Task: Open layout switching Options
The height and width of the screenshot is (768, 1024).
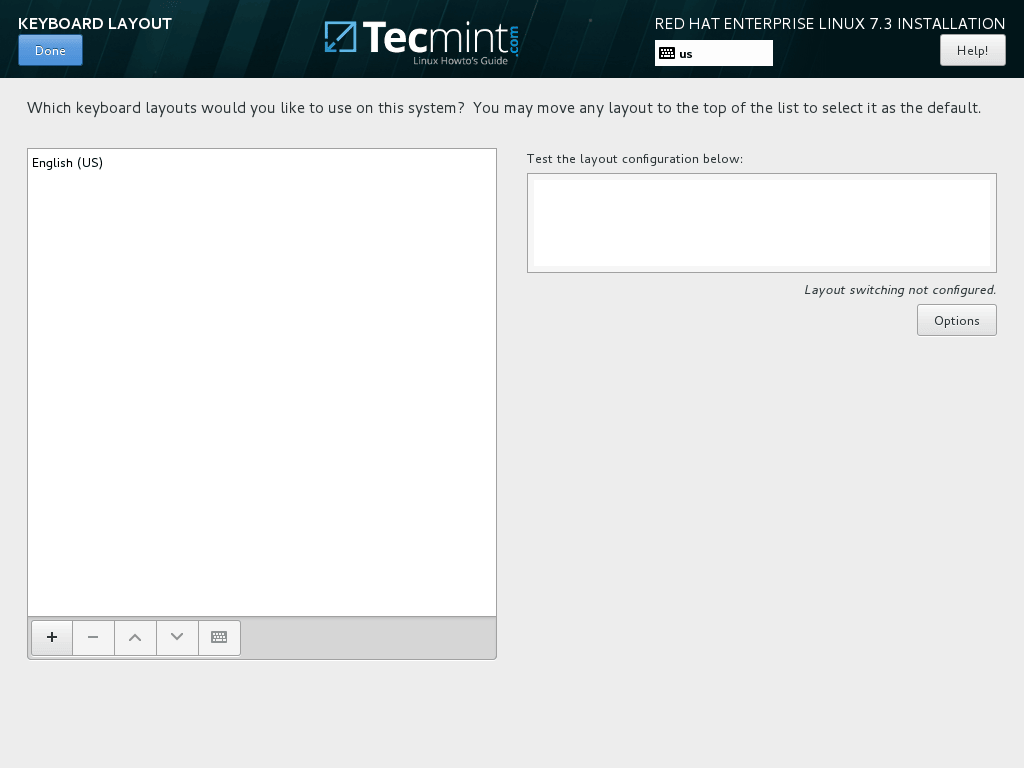Action: click(x=956, y=320)
